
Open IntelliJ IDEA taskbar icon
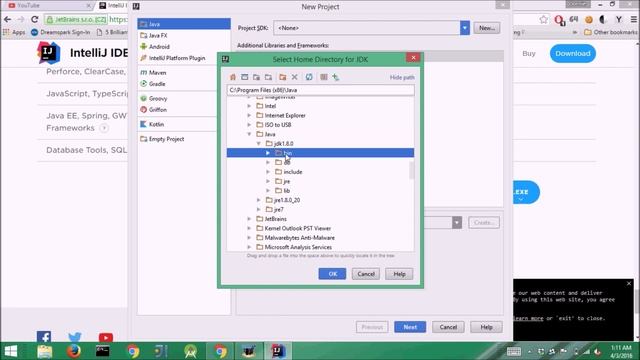(278, 351)
